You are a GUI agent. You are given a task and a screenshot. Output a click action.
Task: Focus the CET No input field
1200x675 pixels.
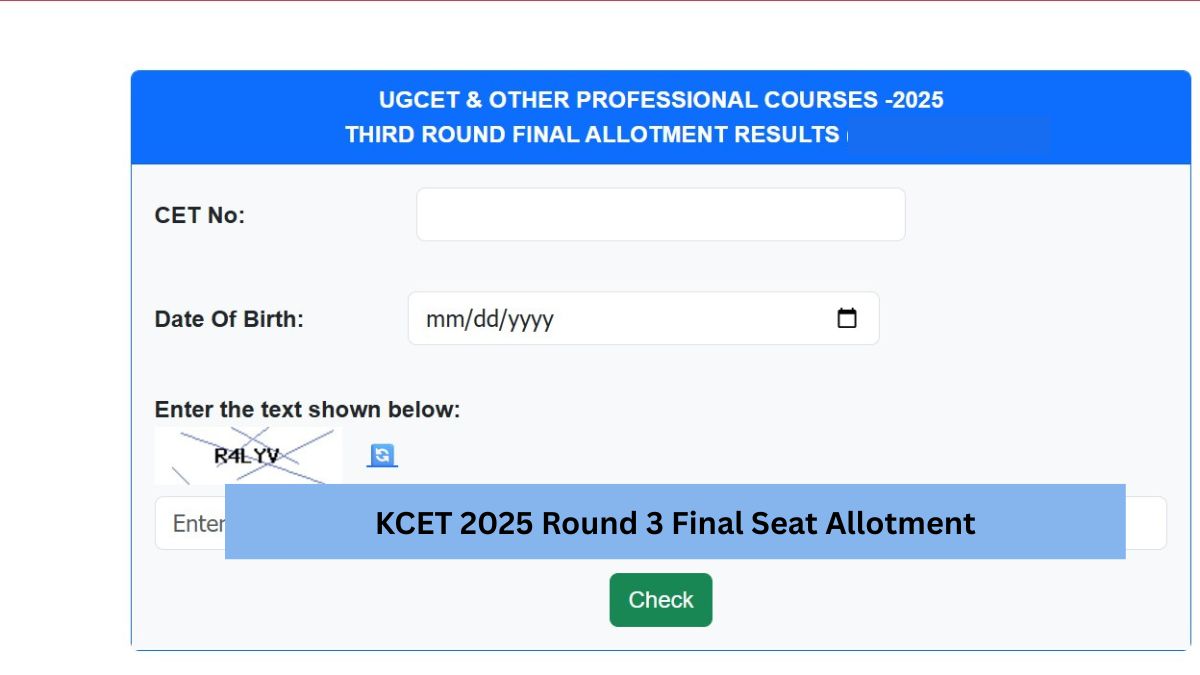click(660, 213)
